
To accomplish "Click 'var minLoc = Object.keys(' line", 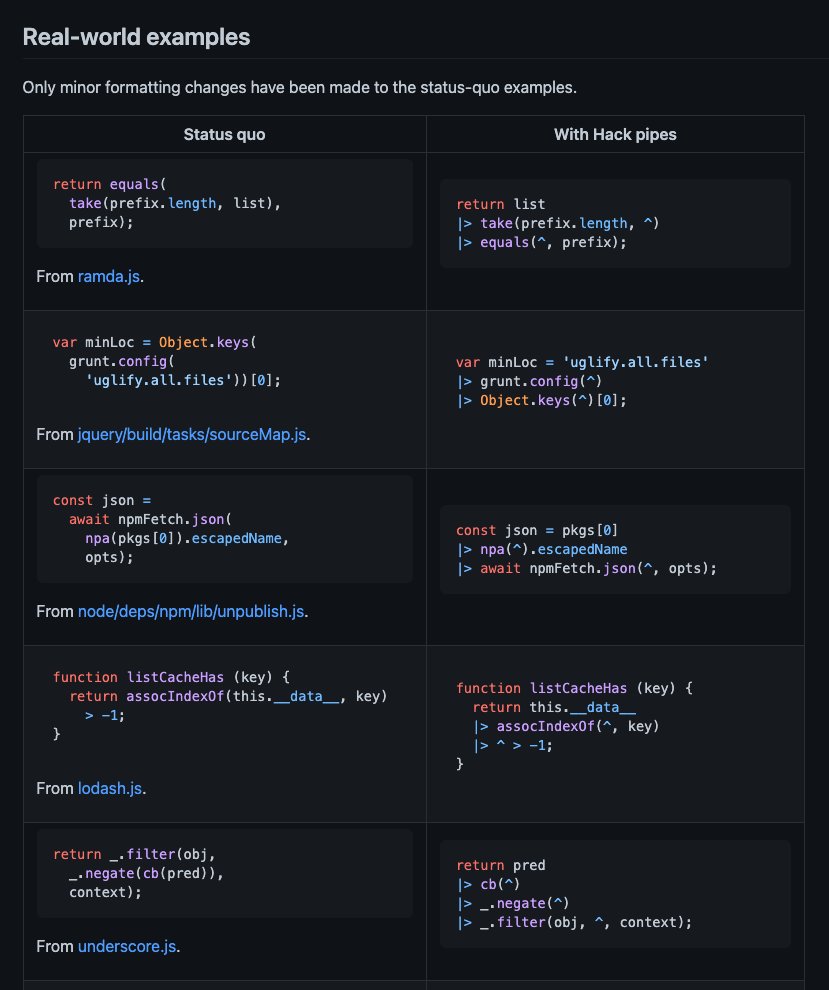I will pyautogui.click(x=155, y=342).
